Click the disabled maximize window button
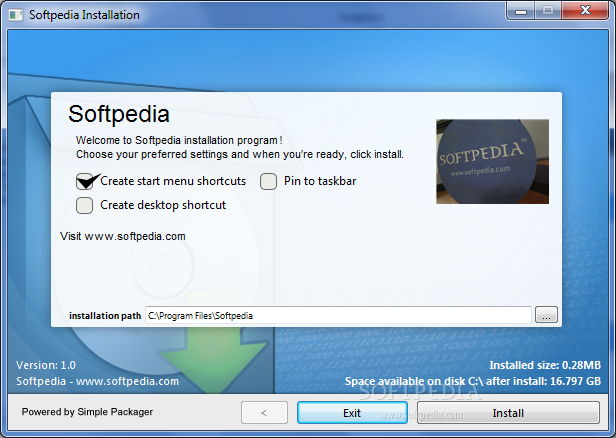 tap(548, 11)
